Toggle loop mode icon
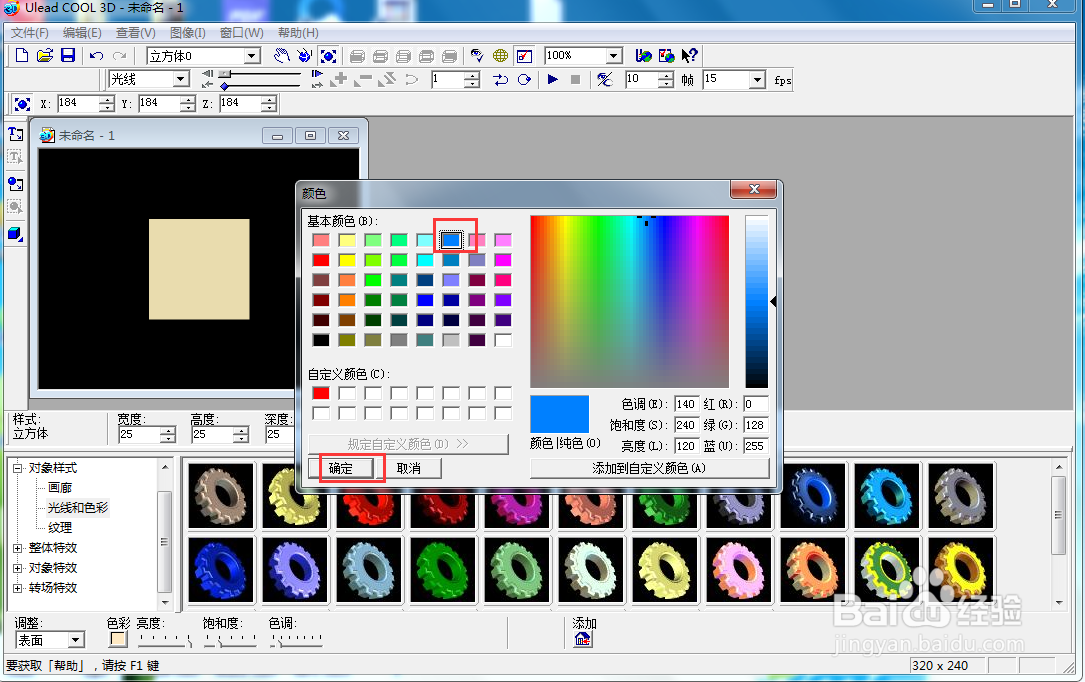Screen dimensions: 1085x682 500,80
